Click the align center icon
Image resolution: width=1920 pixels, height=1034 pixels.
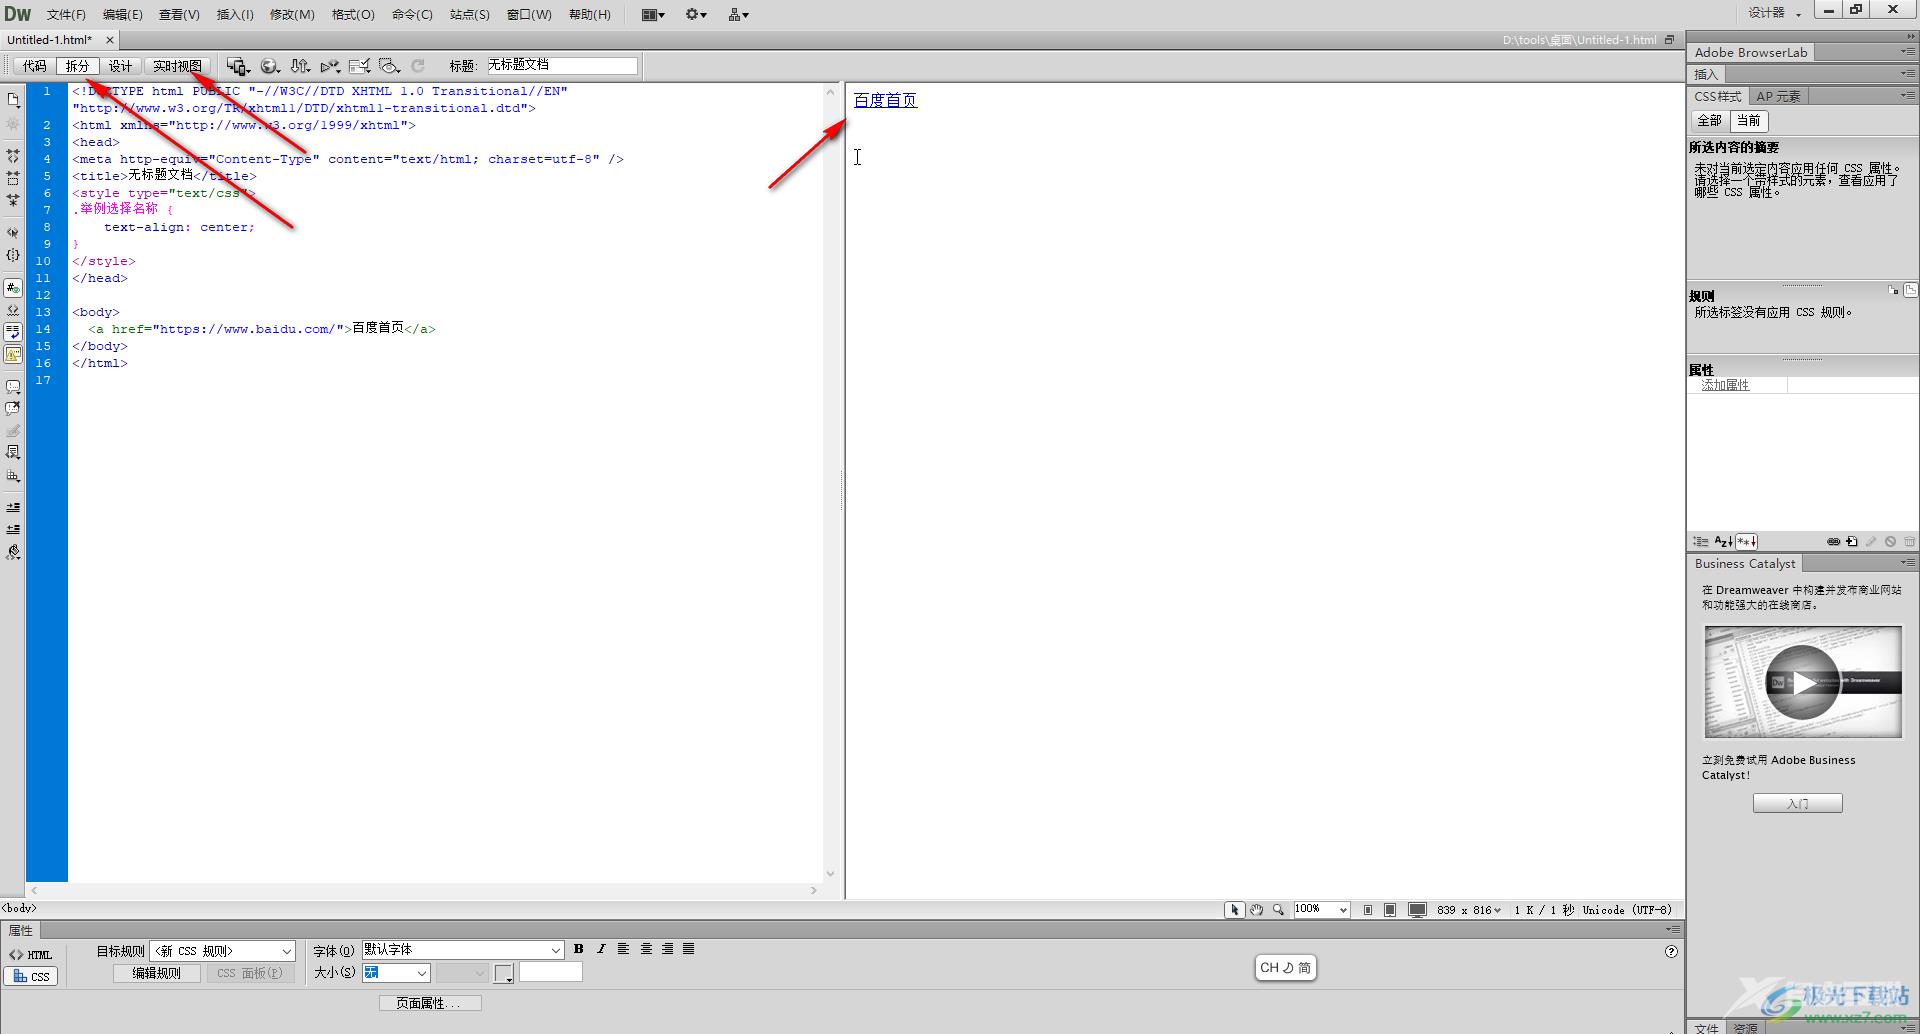646,949
